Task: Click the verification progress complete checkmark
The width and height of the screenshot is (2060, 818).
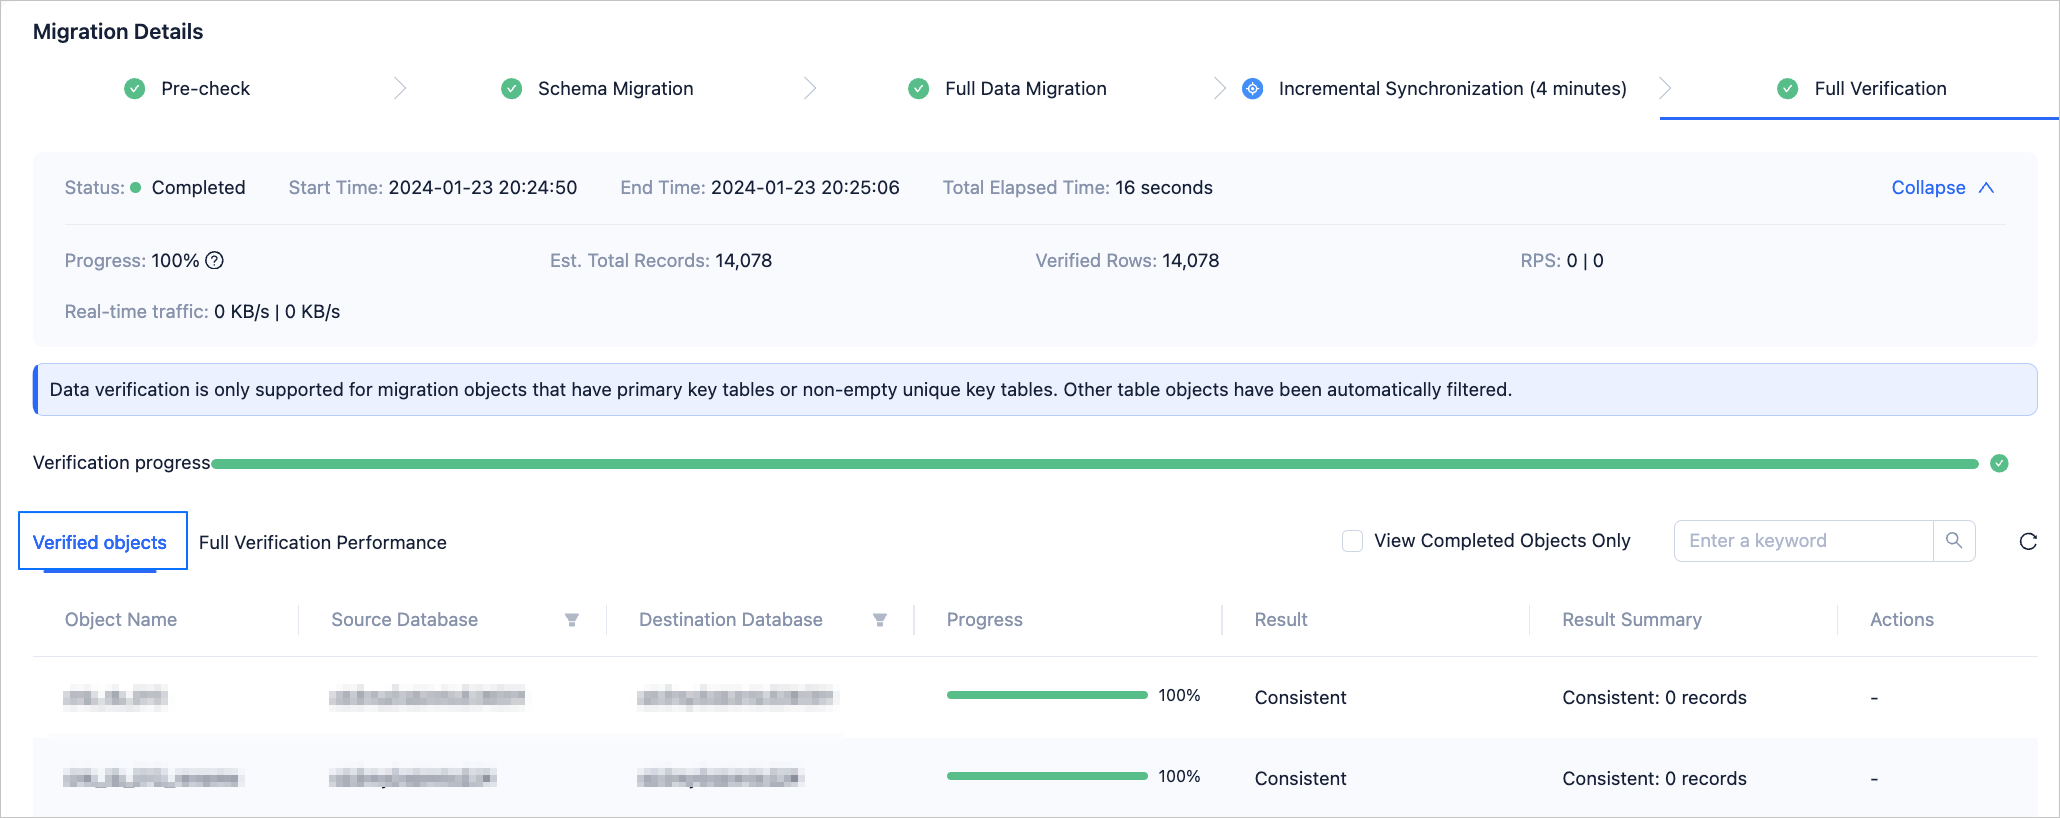Action: click(x=1999, y=463)
